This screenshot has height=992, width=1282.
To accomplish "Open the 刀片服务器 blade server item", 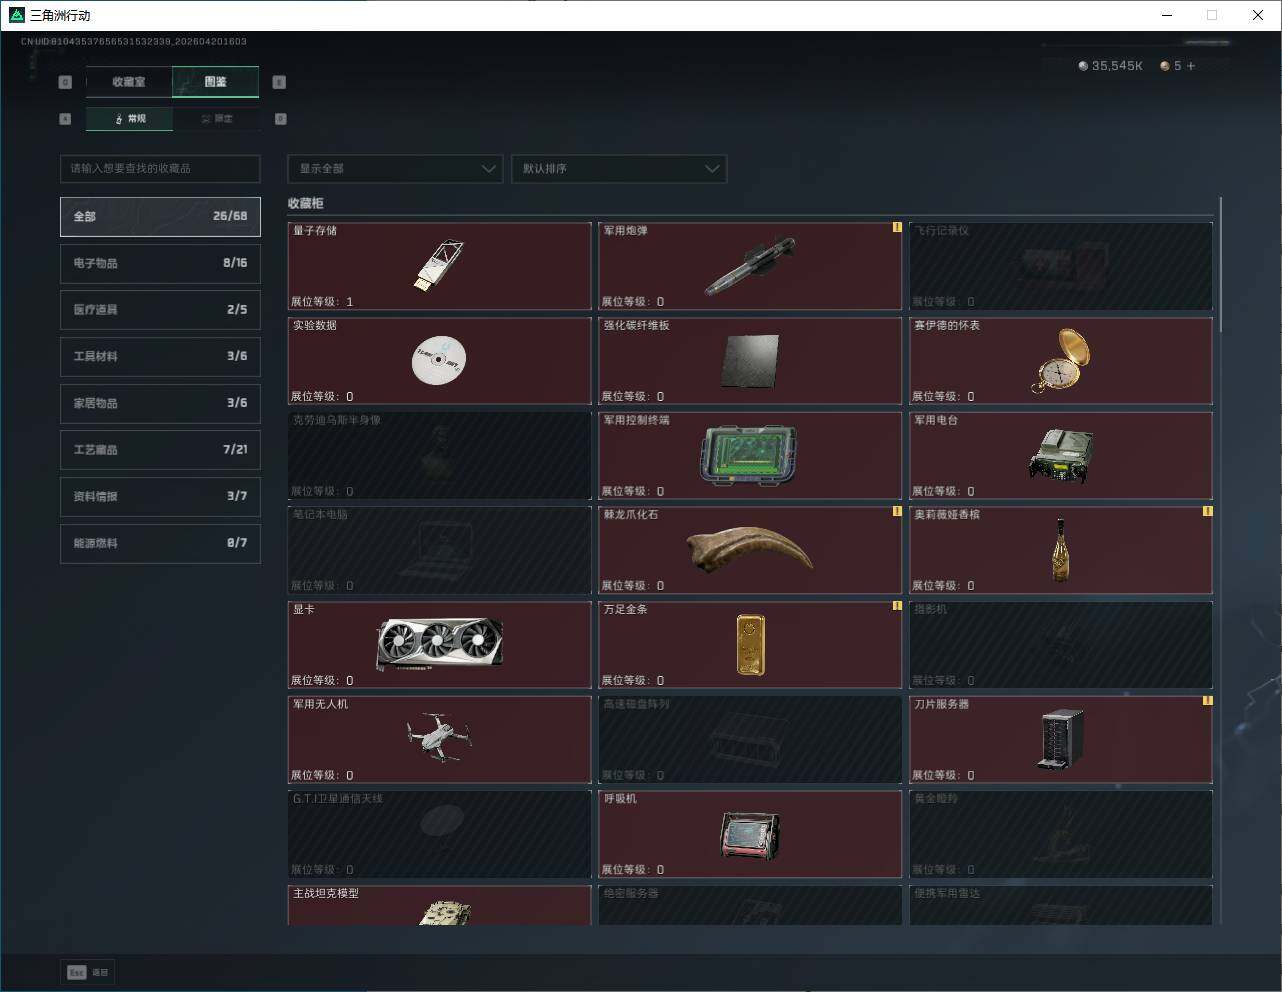I will [x=1061, y=740].
